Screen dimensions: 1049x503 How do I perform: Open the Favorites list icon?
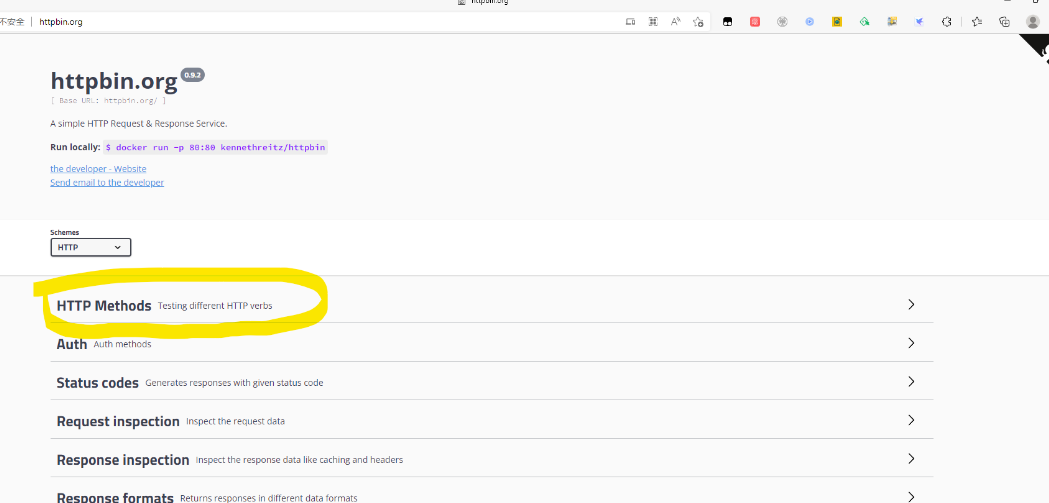click(977, 22)
